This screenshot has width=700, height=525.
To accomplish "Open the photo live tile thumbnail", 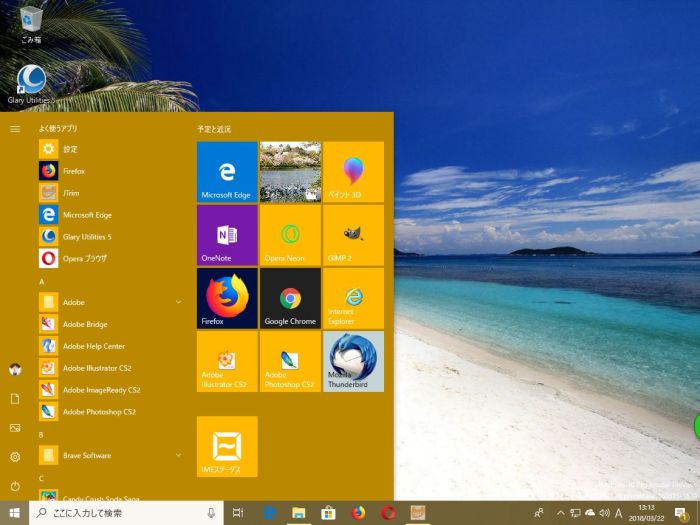I will 290,171.
